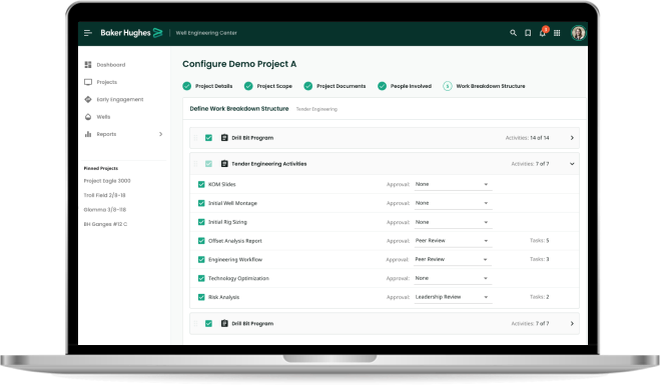The image size is (660, 385).
Task: Open Initial Well Montage approval dropdown
Action: 453,203
